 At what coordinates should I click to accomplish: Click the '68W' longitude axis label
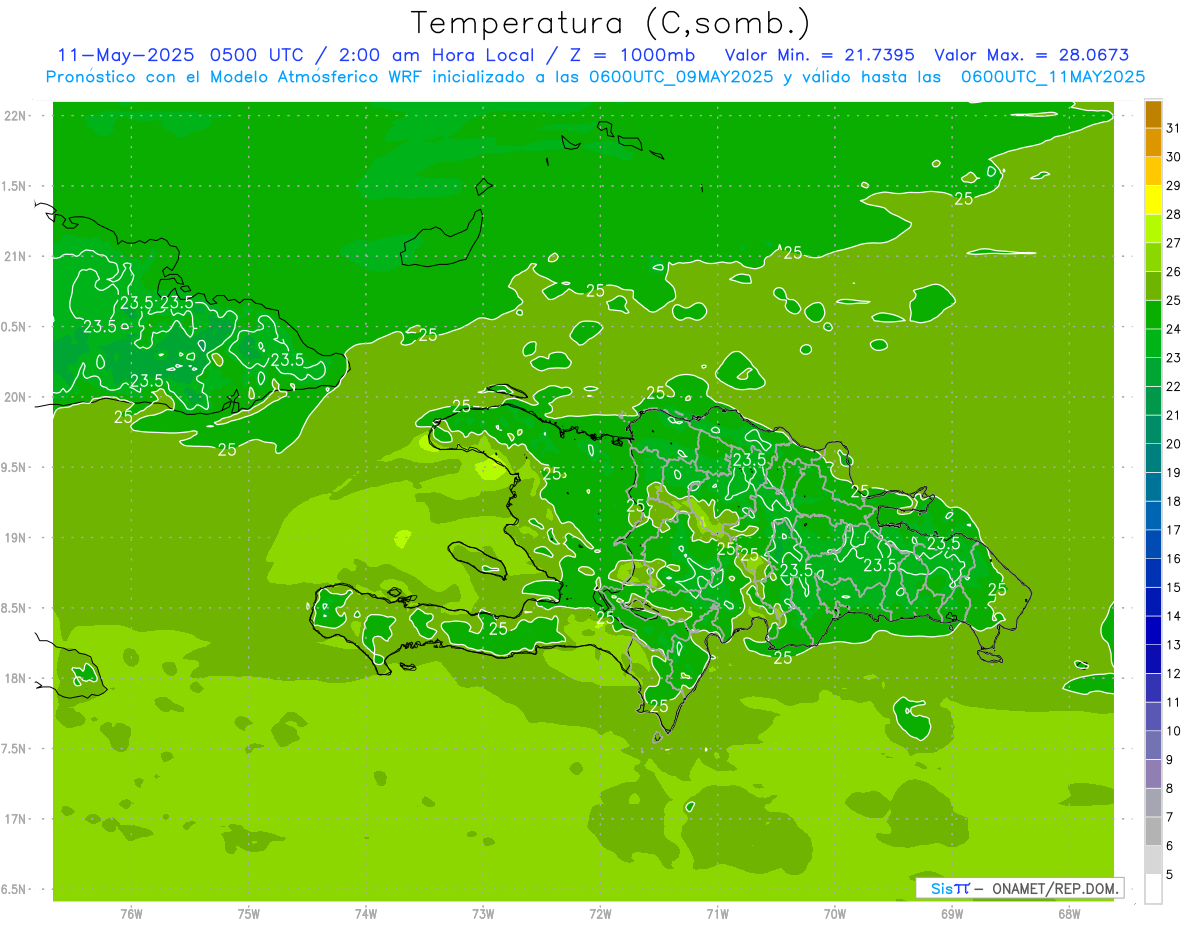1069,914
